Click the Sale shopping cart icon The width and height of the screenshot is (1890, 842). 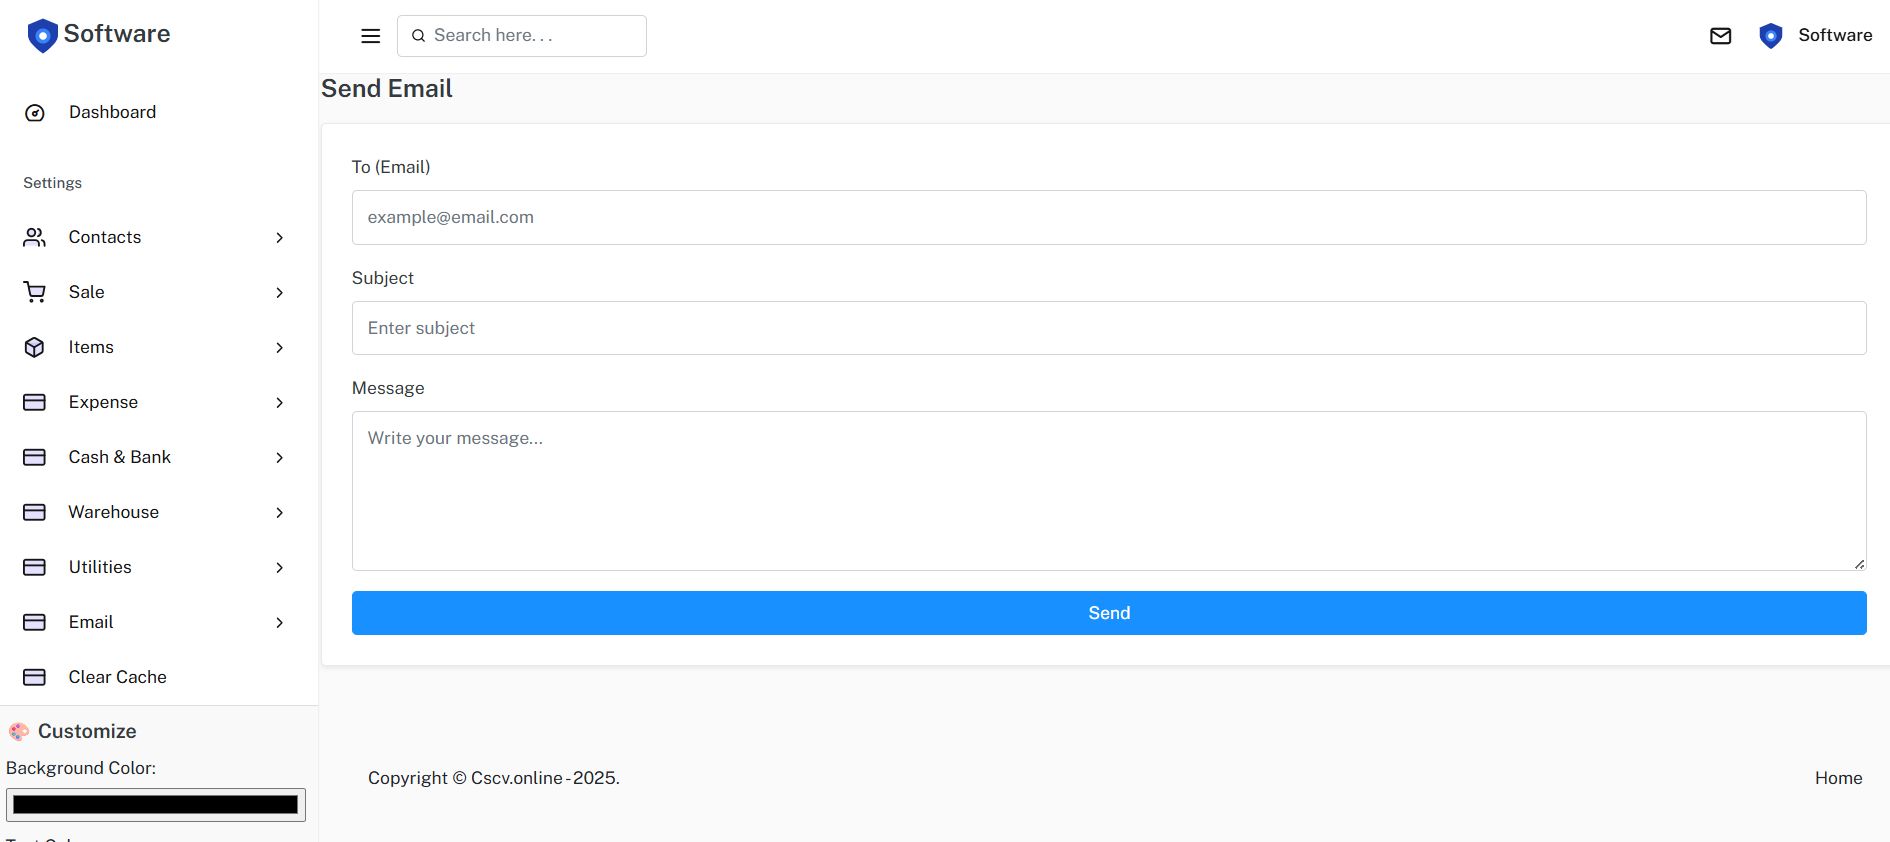(x=35, y=292)
